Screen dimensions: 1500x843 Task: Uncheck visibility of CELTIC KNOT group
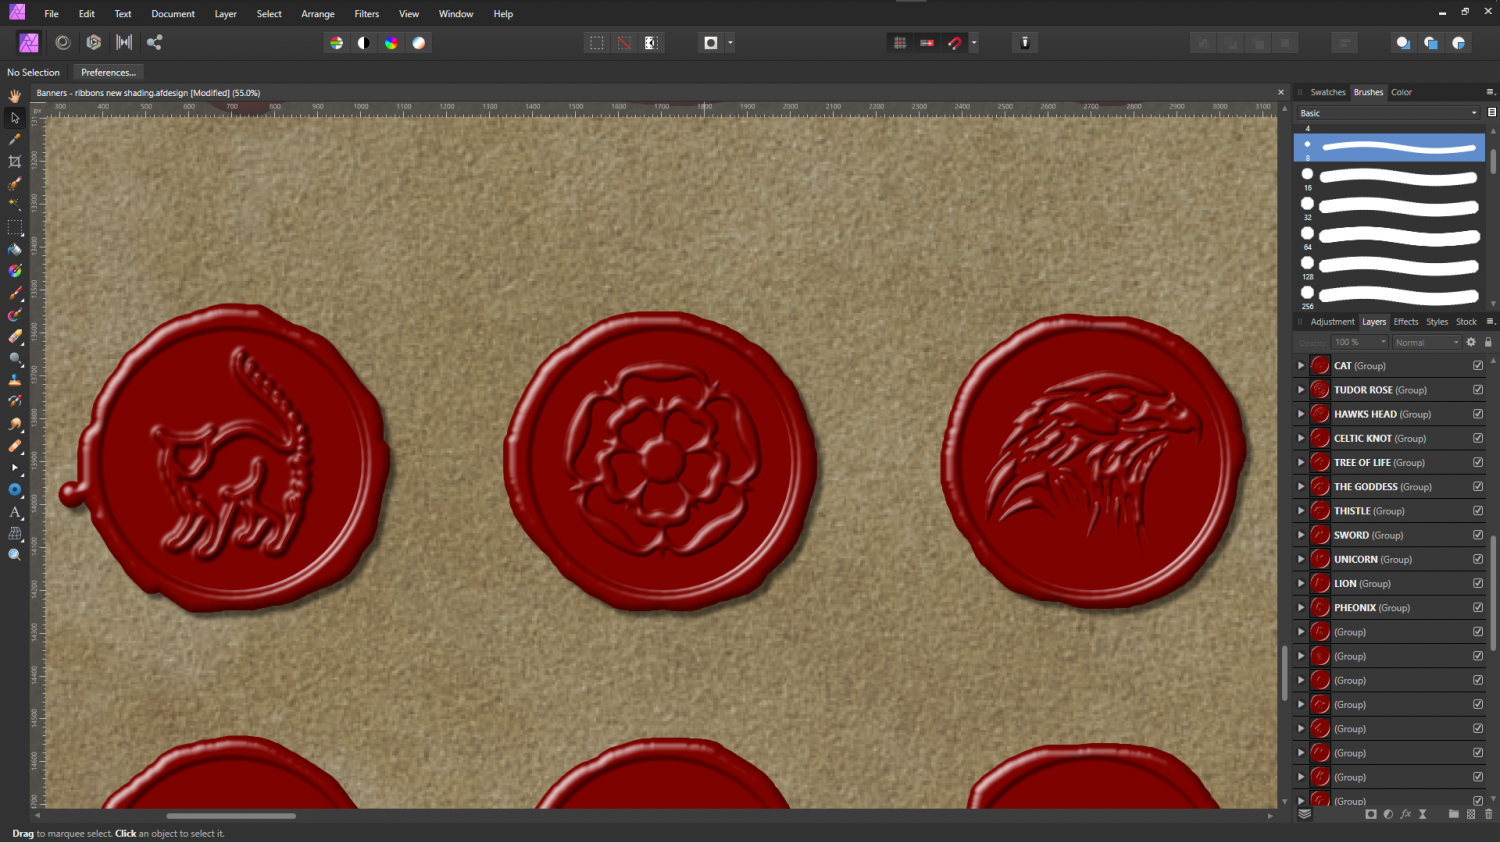tap(1478, 438)
